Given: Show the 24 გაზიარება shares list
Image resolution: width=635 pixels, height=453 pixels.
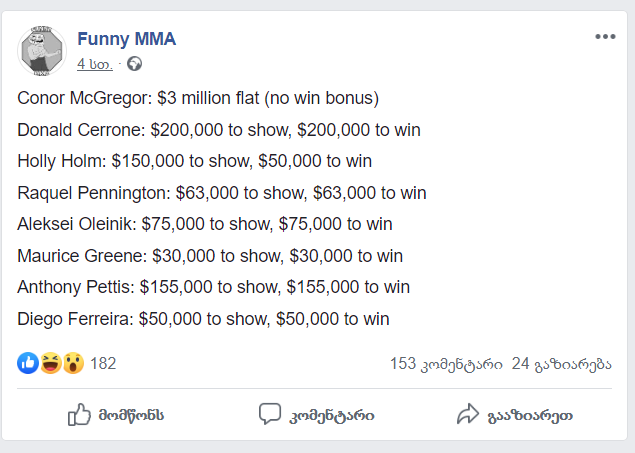Looking at the screenshot, I should coord(560,363).
